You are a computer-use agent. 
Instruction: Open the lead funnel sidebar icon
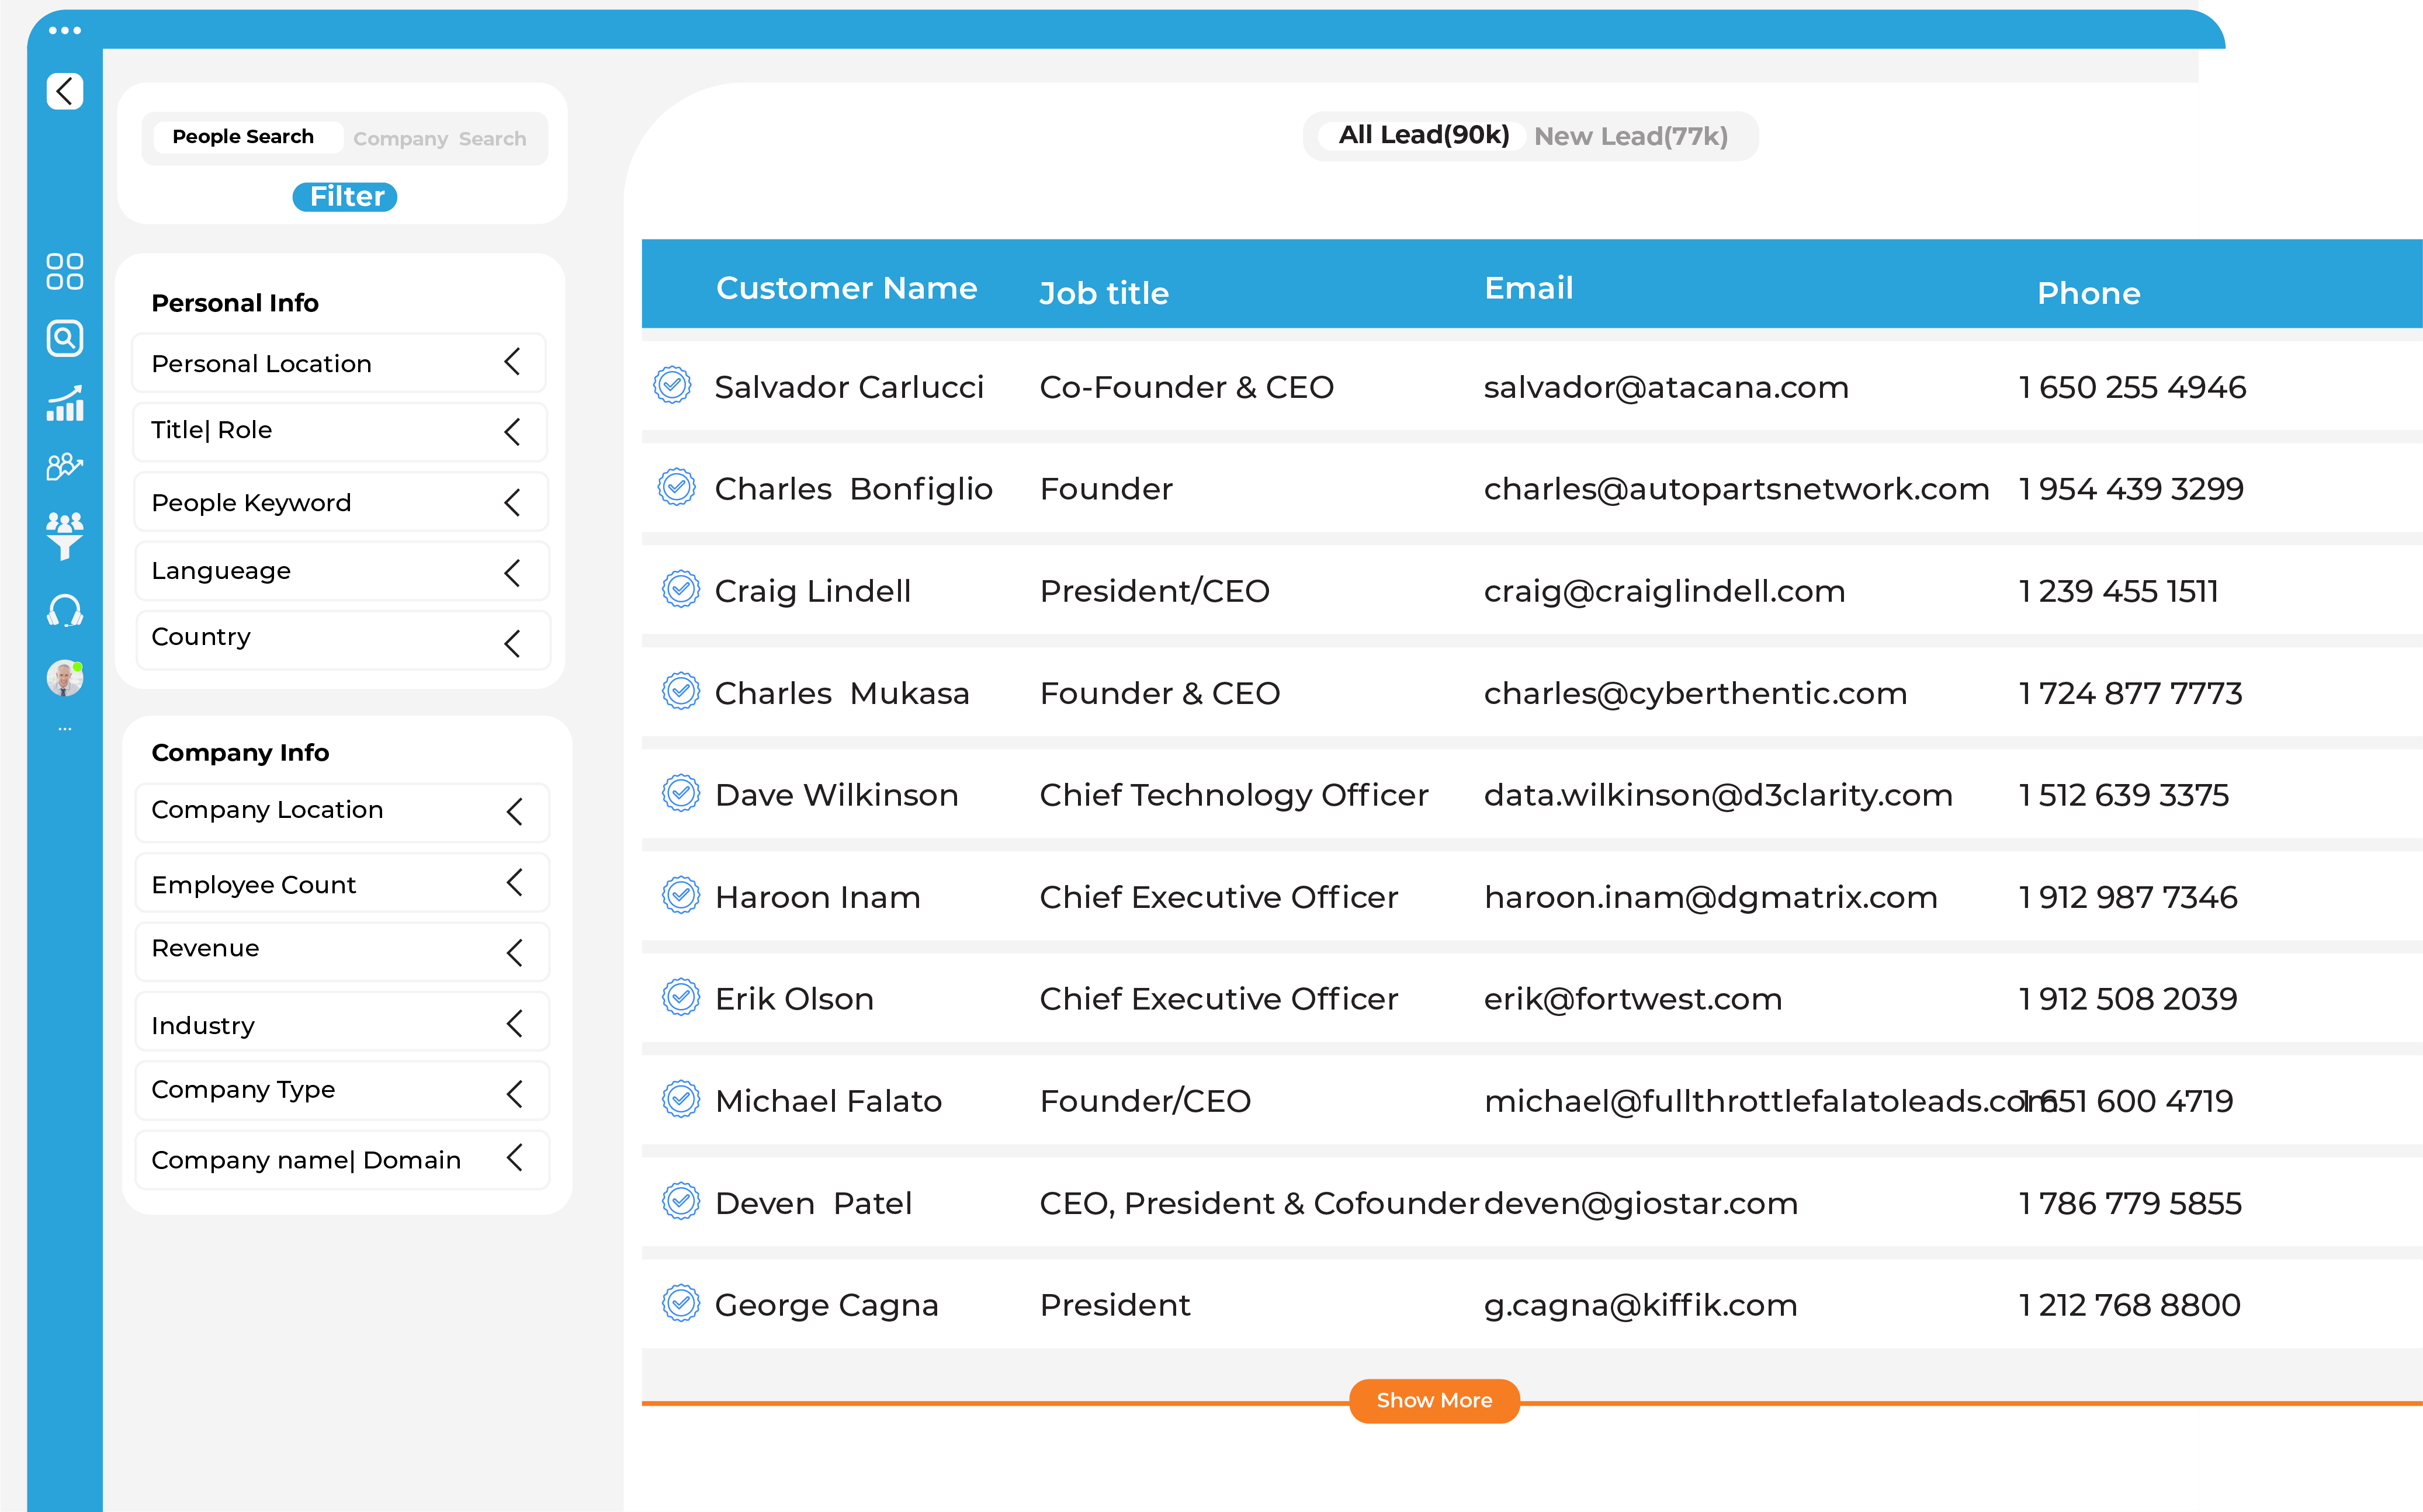click(x=64, y=536)
